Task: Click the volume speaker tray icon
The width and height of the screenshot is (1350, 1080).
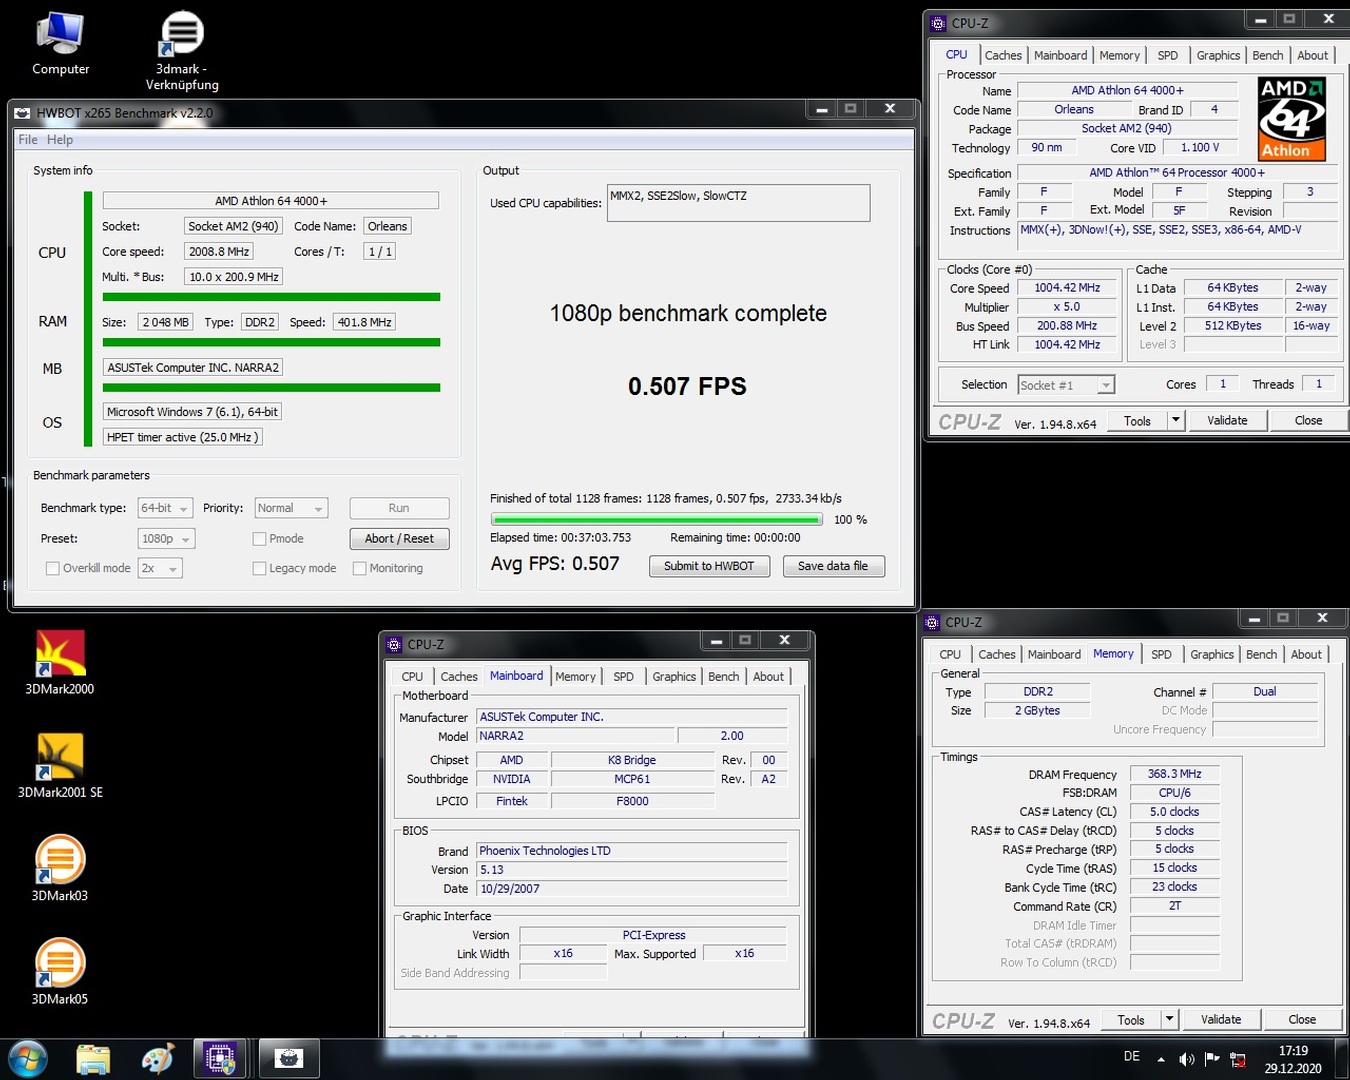Action: coord(1186,1059)
